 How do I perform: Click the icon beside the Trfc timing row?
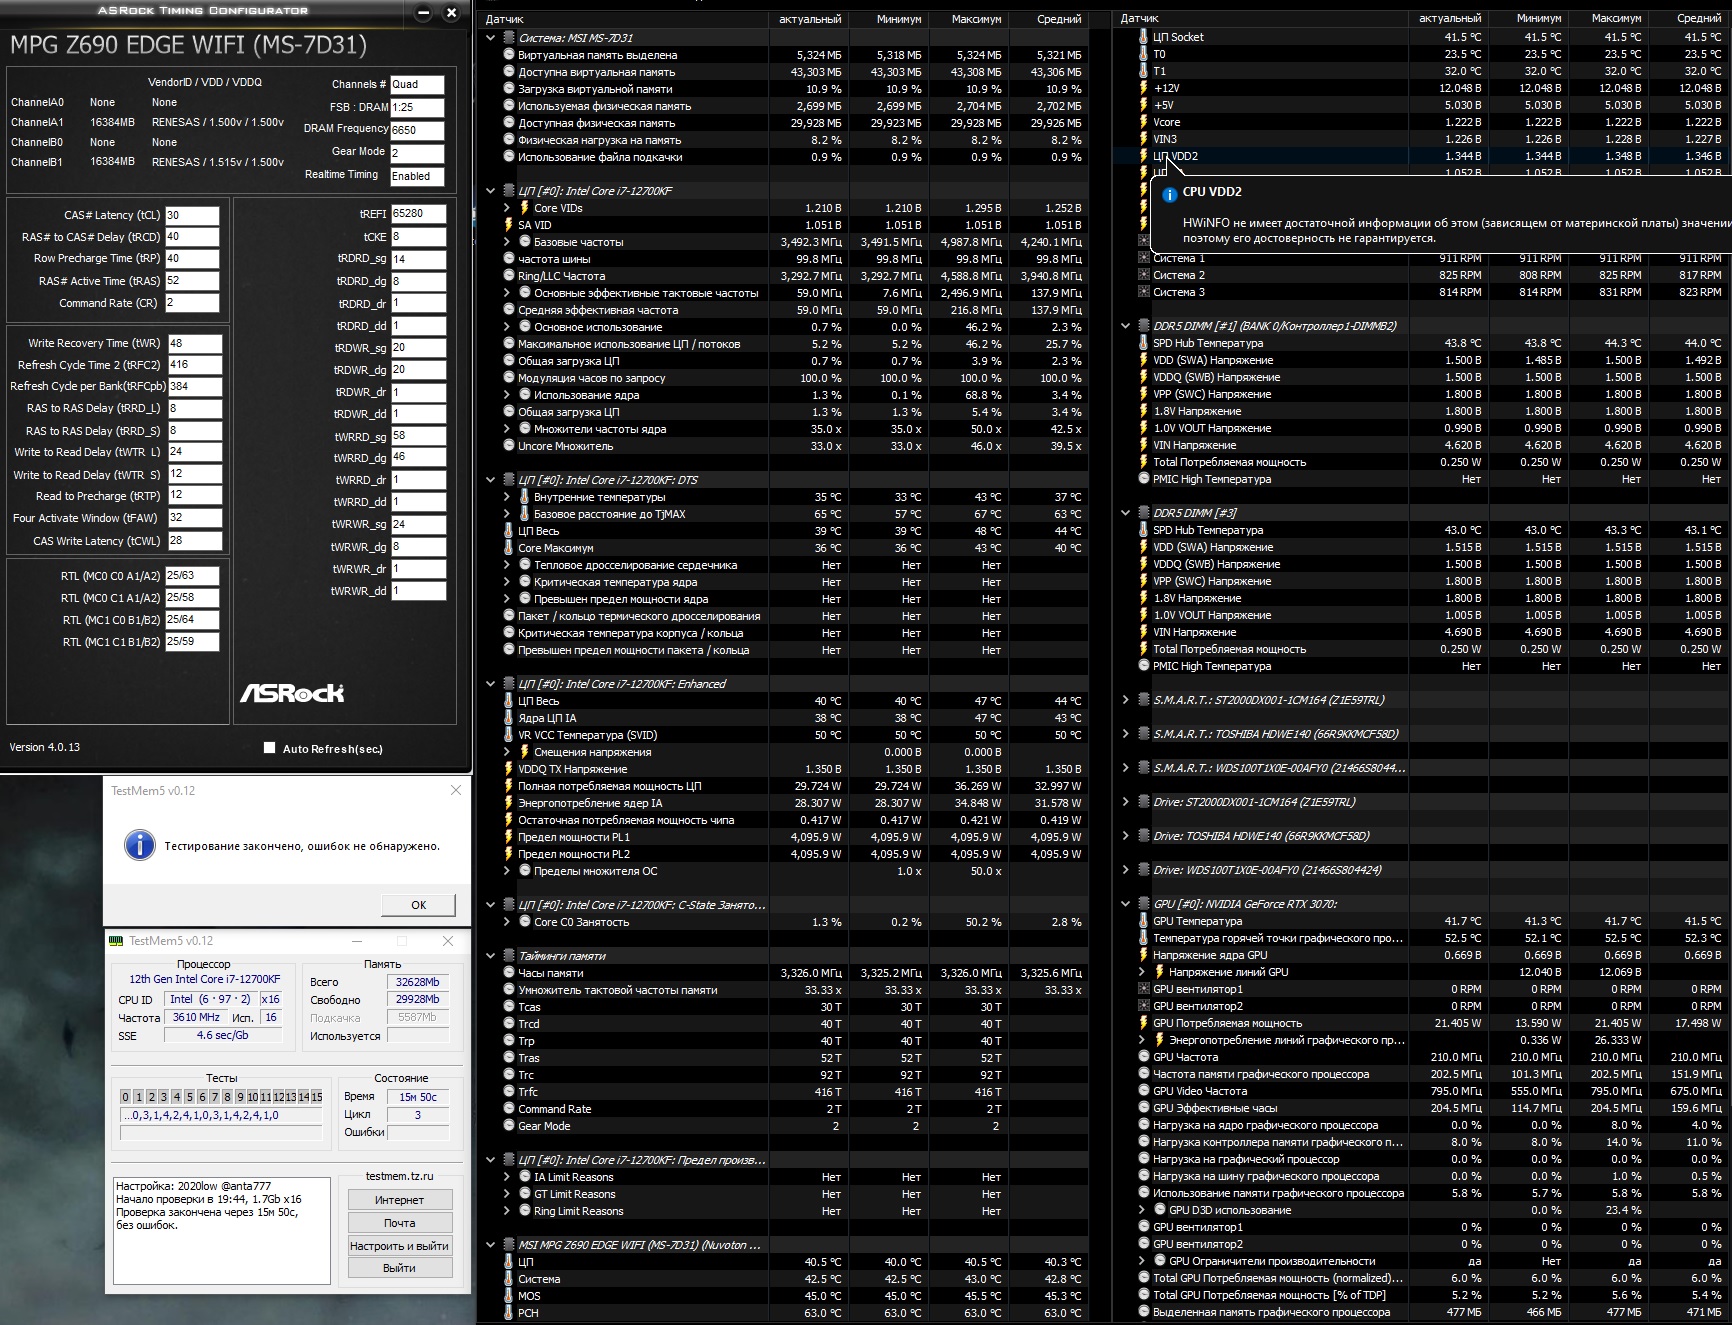(x=508, y=1092)
